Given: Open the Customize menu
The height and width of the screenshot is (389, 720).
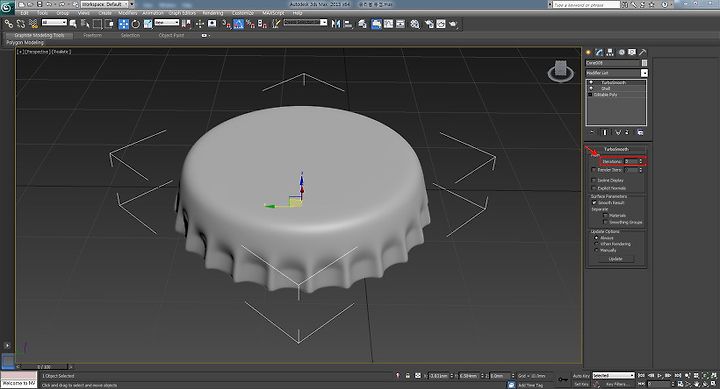Looking at the screenshot, I should 243,13.
